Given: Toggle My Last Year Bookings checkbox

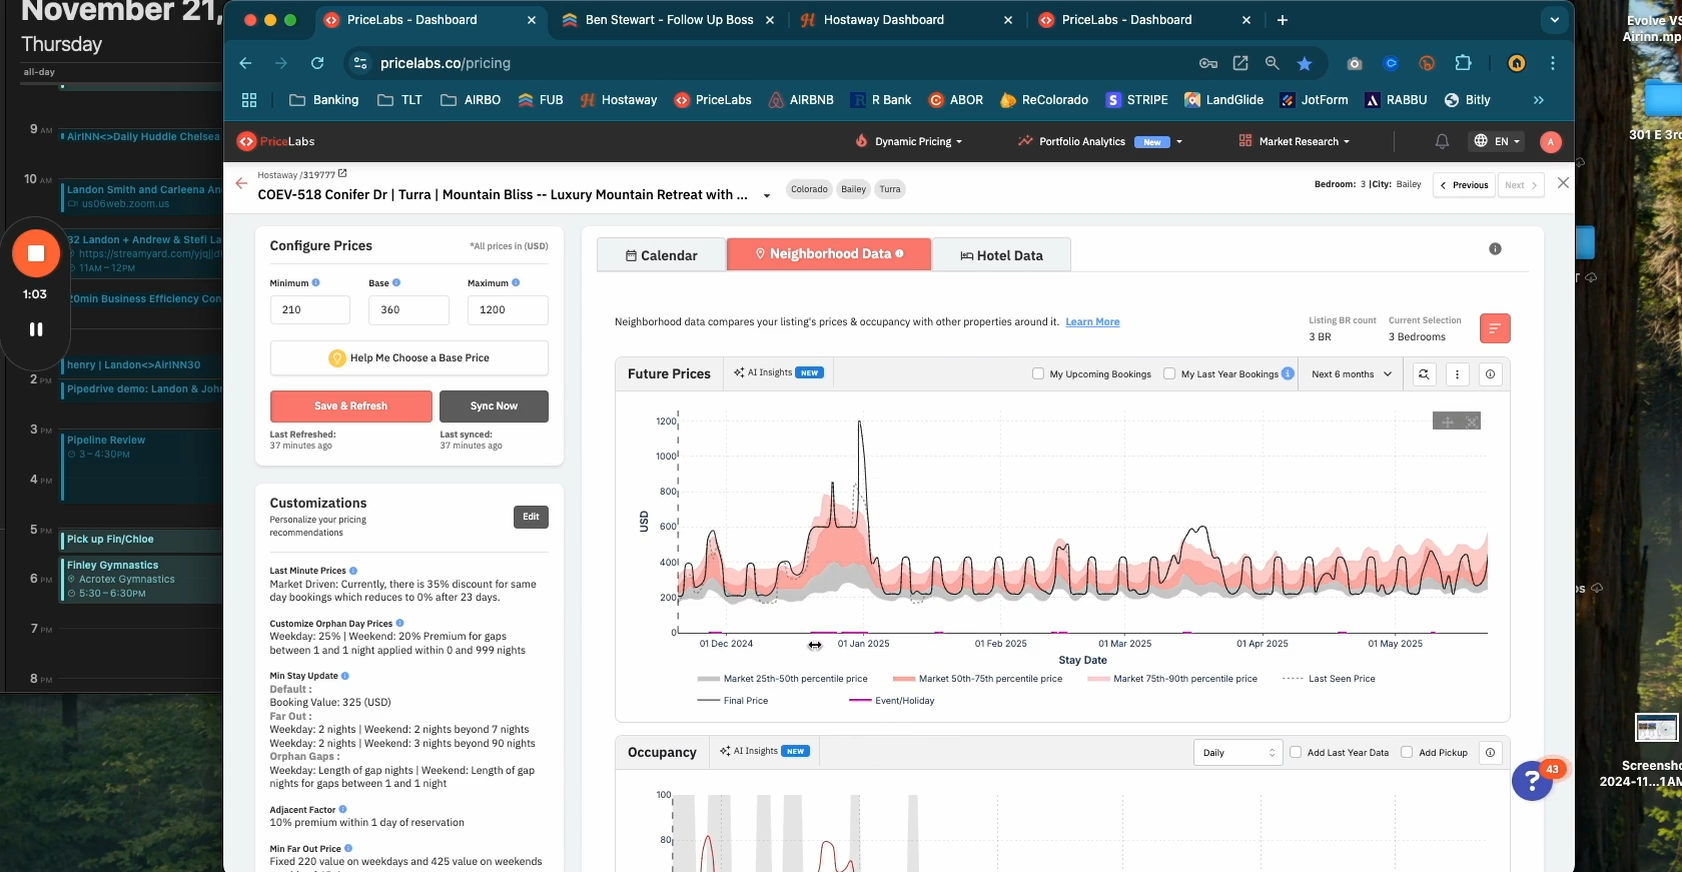Looking at the screenshot, I should [1169, 374].
